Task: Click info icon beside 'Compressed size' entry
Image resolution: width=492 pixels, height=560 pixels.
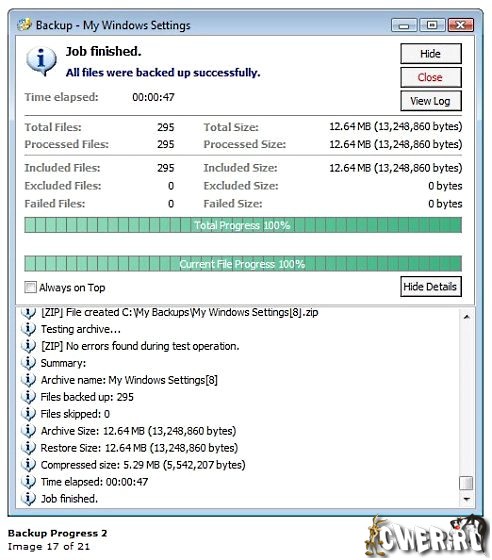Action: tap(28, 465)
